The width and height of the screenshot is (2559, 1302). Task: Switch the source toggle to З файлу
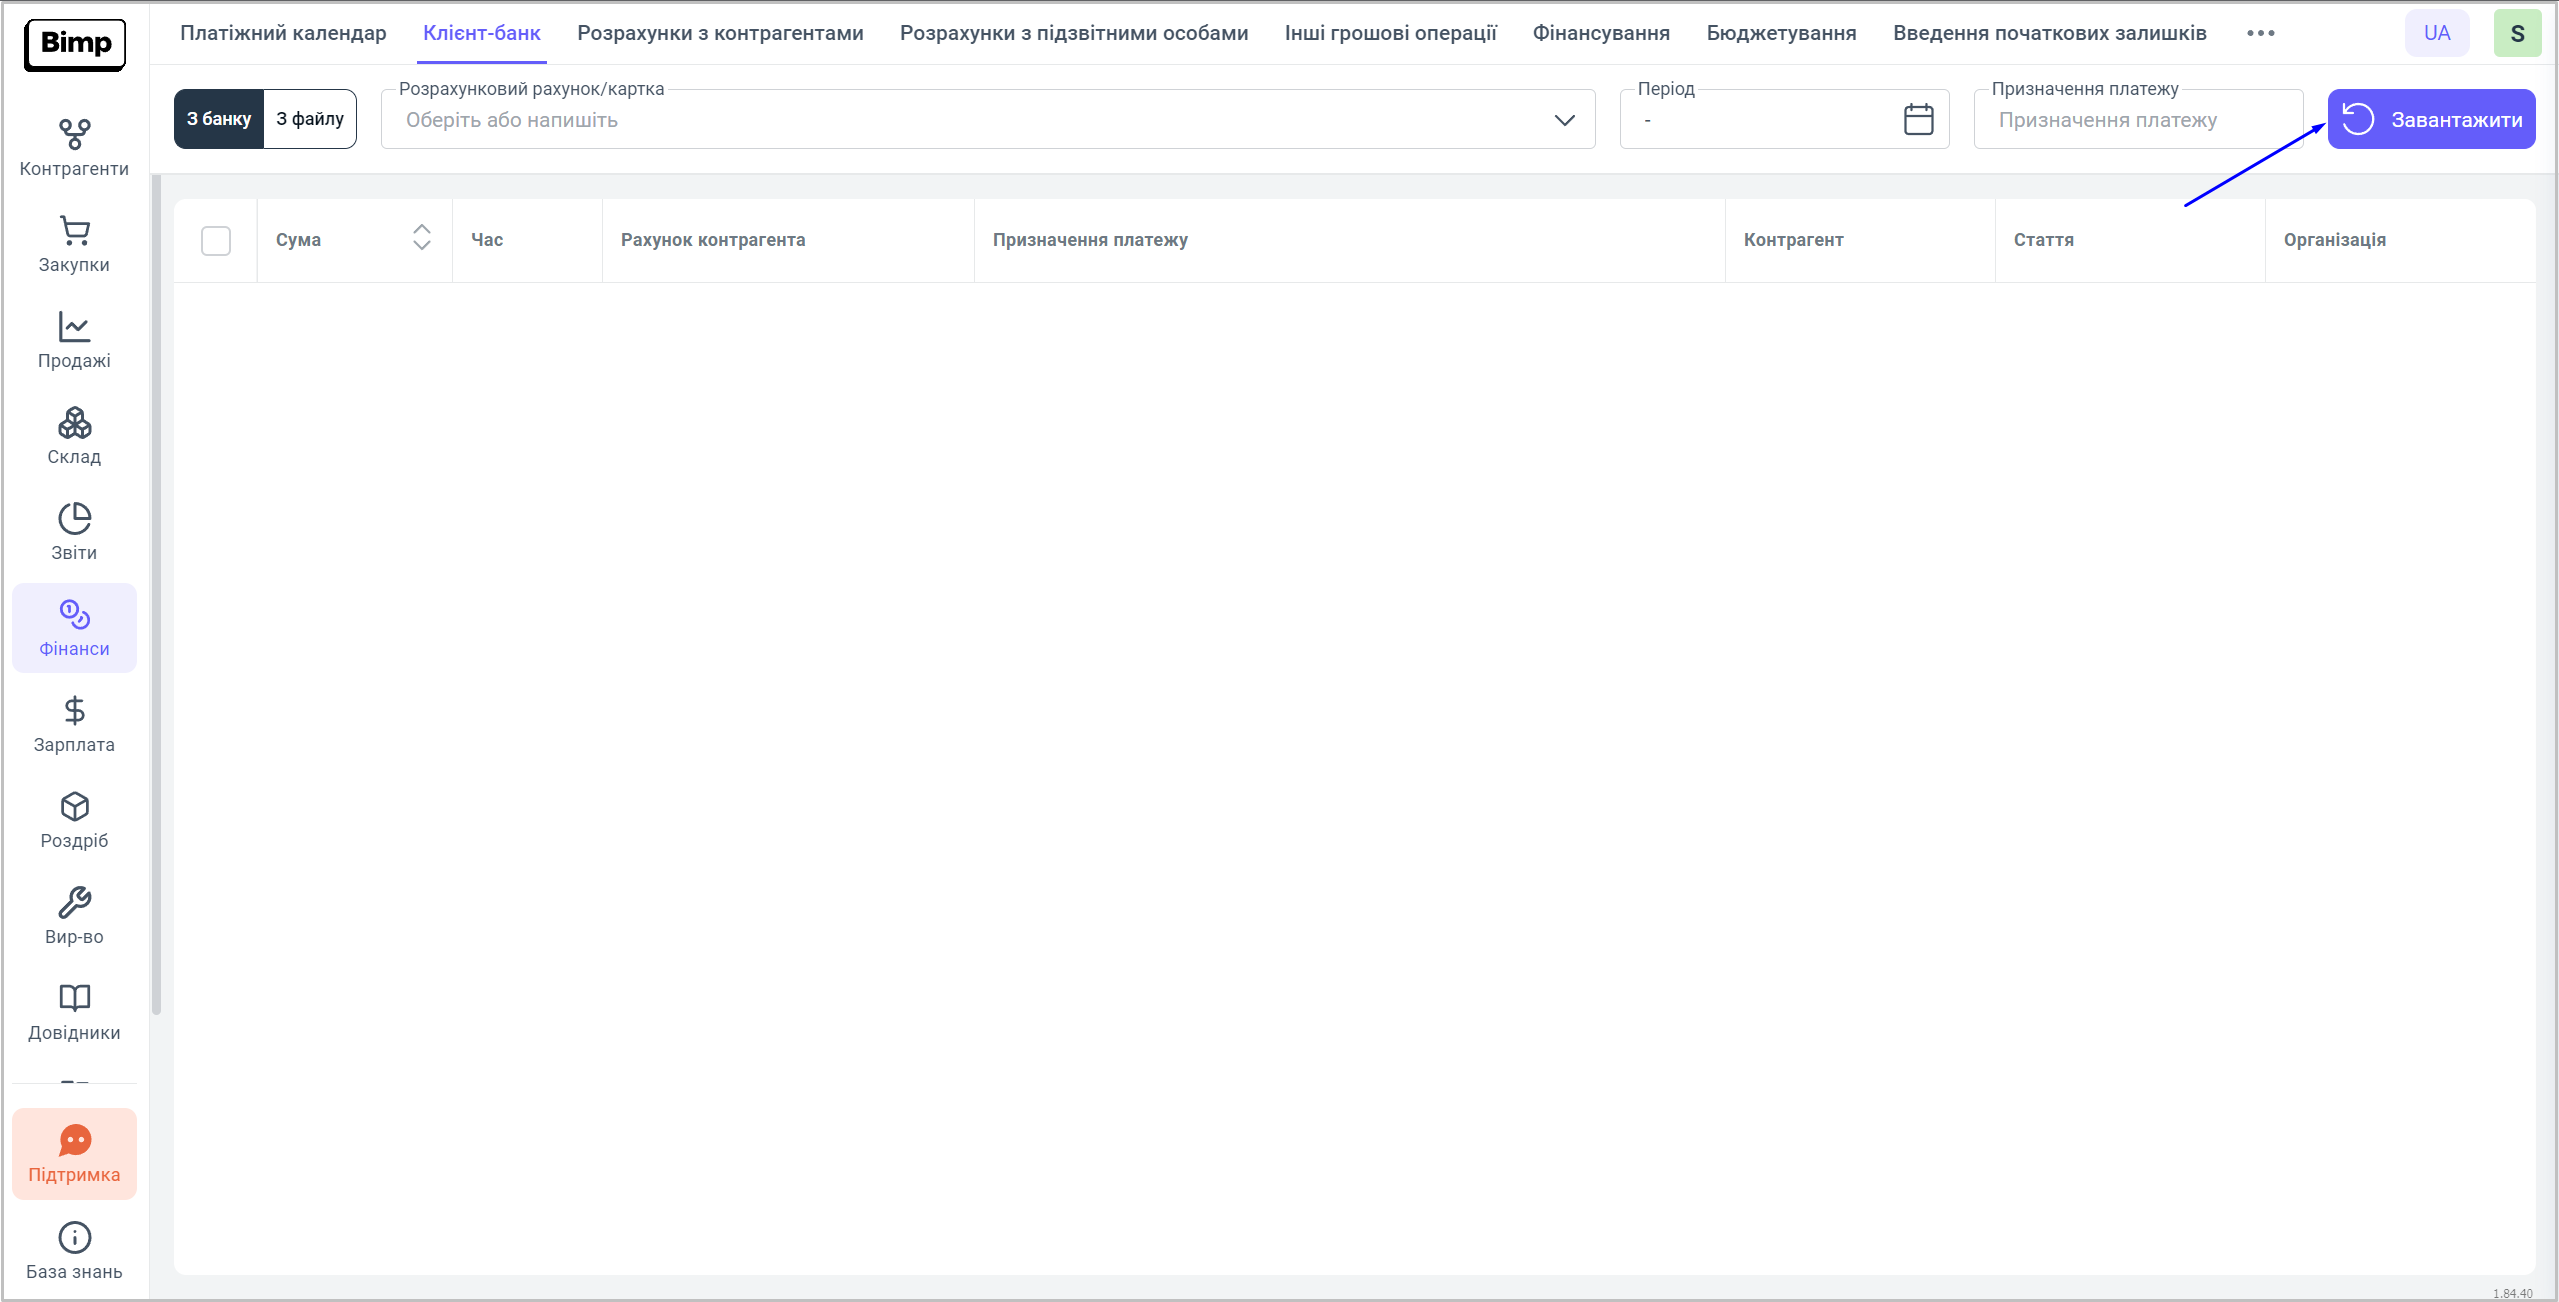coord(310,119)
